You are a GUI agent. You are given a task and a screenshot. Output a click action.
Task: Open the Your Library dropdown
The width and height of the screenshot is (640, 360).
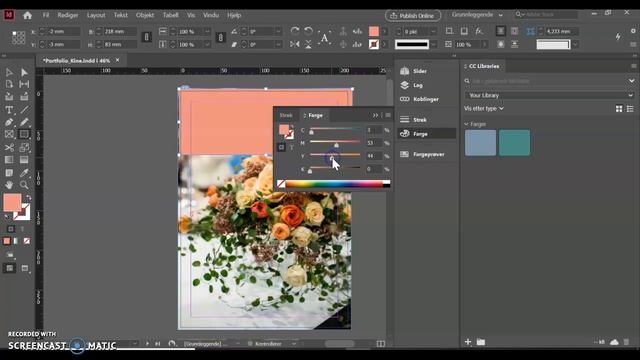(x=549, y=95)
